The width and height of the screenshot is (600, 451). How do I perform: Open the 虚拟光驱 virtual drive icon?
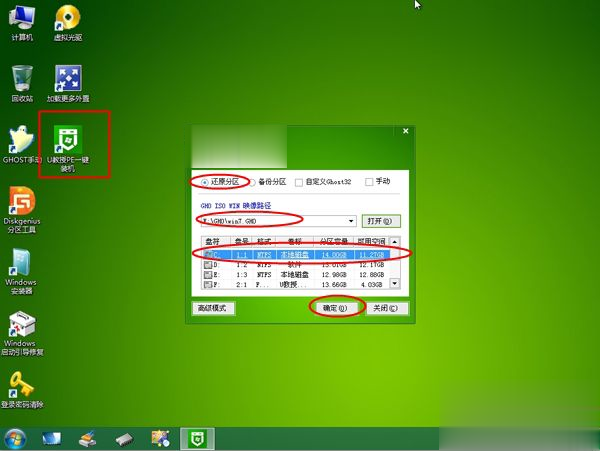tap(67, 18)
